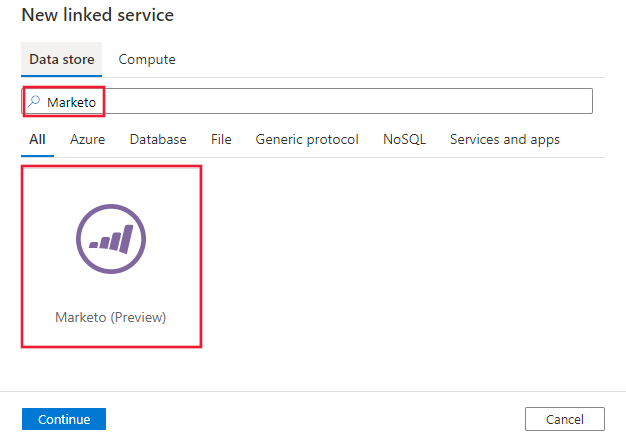Screen dimensions: 626x443
Task: Focus the empty right side of search field
Action: (x=400, y=101)
